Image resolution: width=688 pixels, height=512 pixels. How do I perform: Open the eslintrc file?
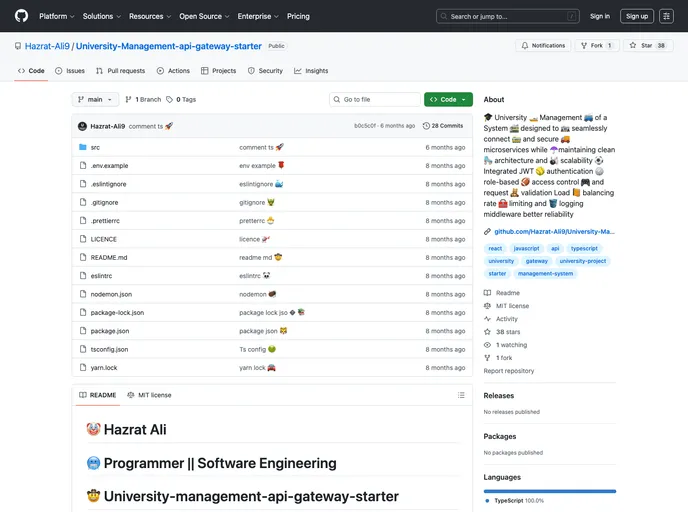(101, 276)
